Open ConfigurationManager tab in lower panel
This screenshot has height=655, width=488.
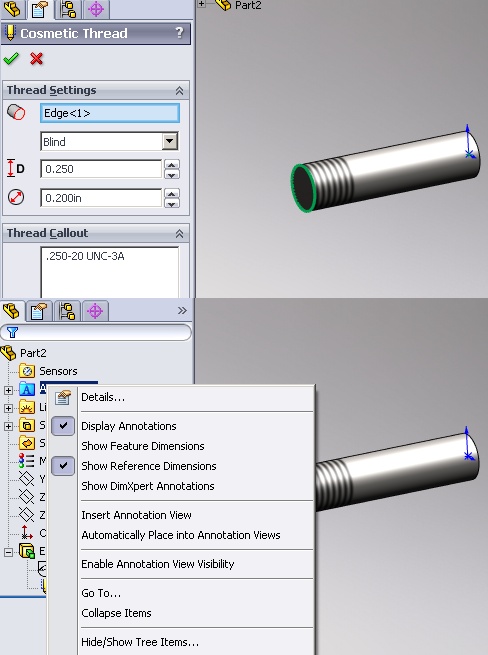[67, 311]
